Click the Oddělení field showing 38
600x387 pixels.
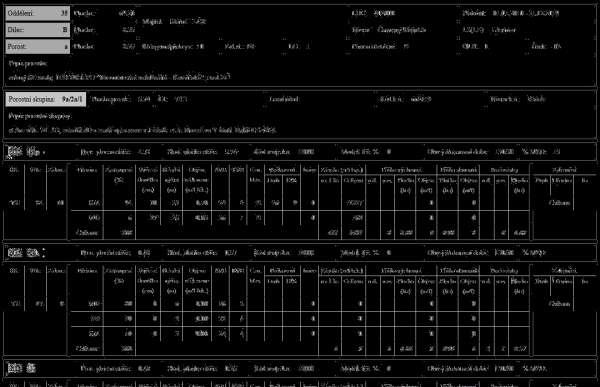tap(38, 13)
